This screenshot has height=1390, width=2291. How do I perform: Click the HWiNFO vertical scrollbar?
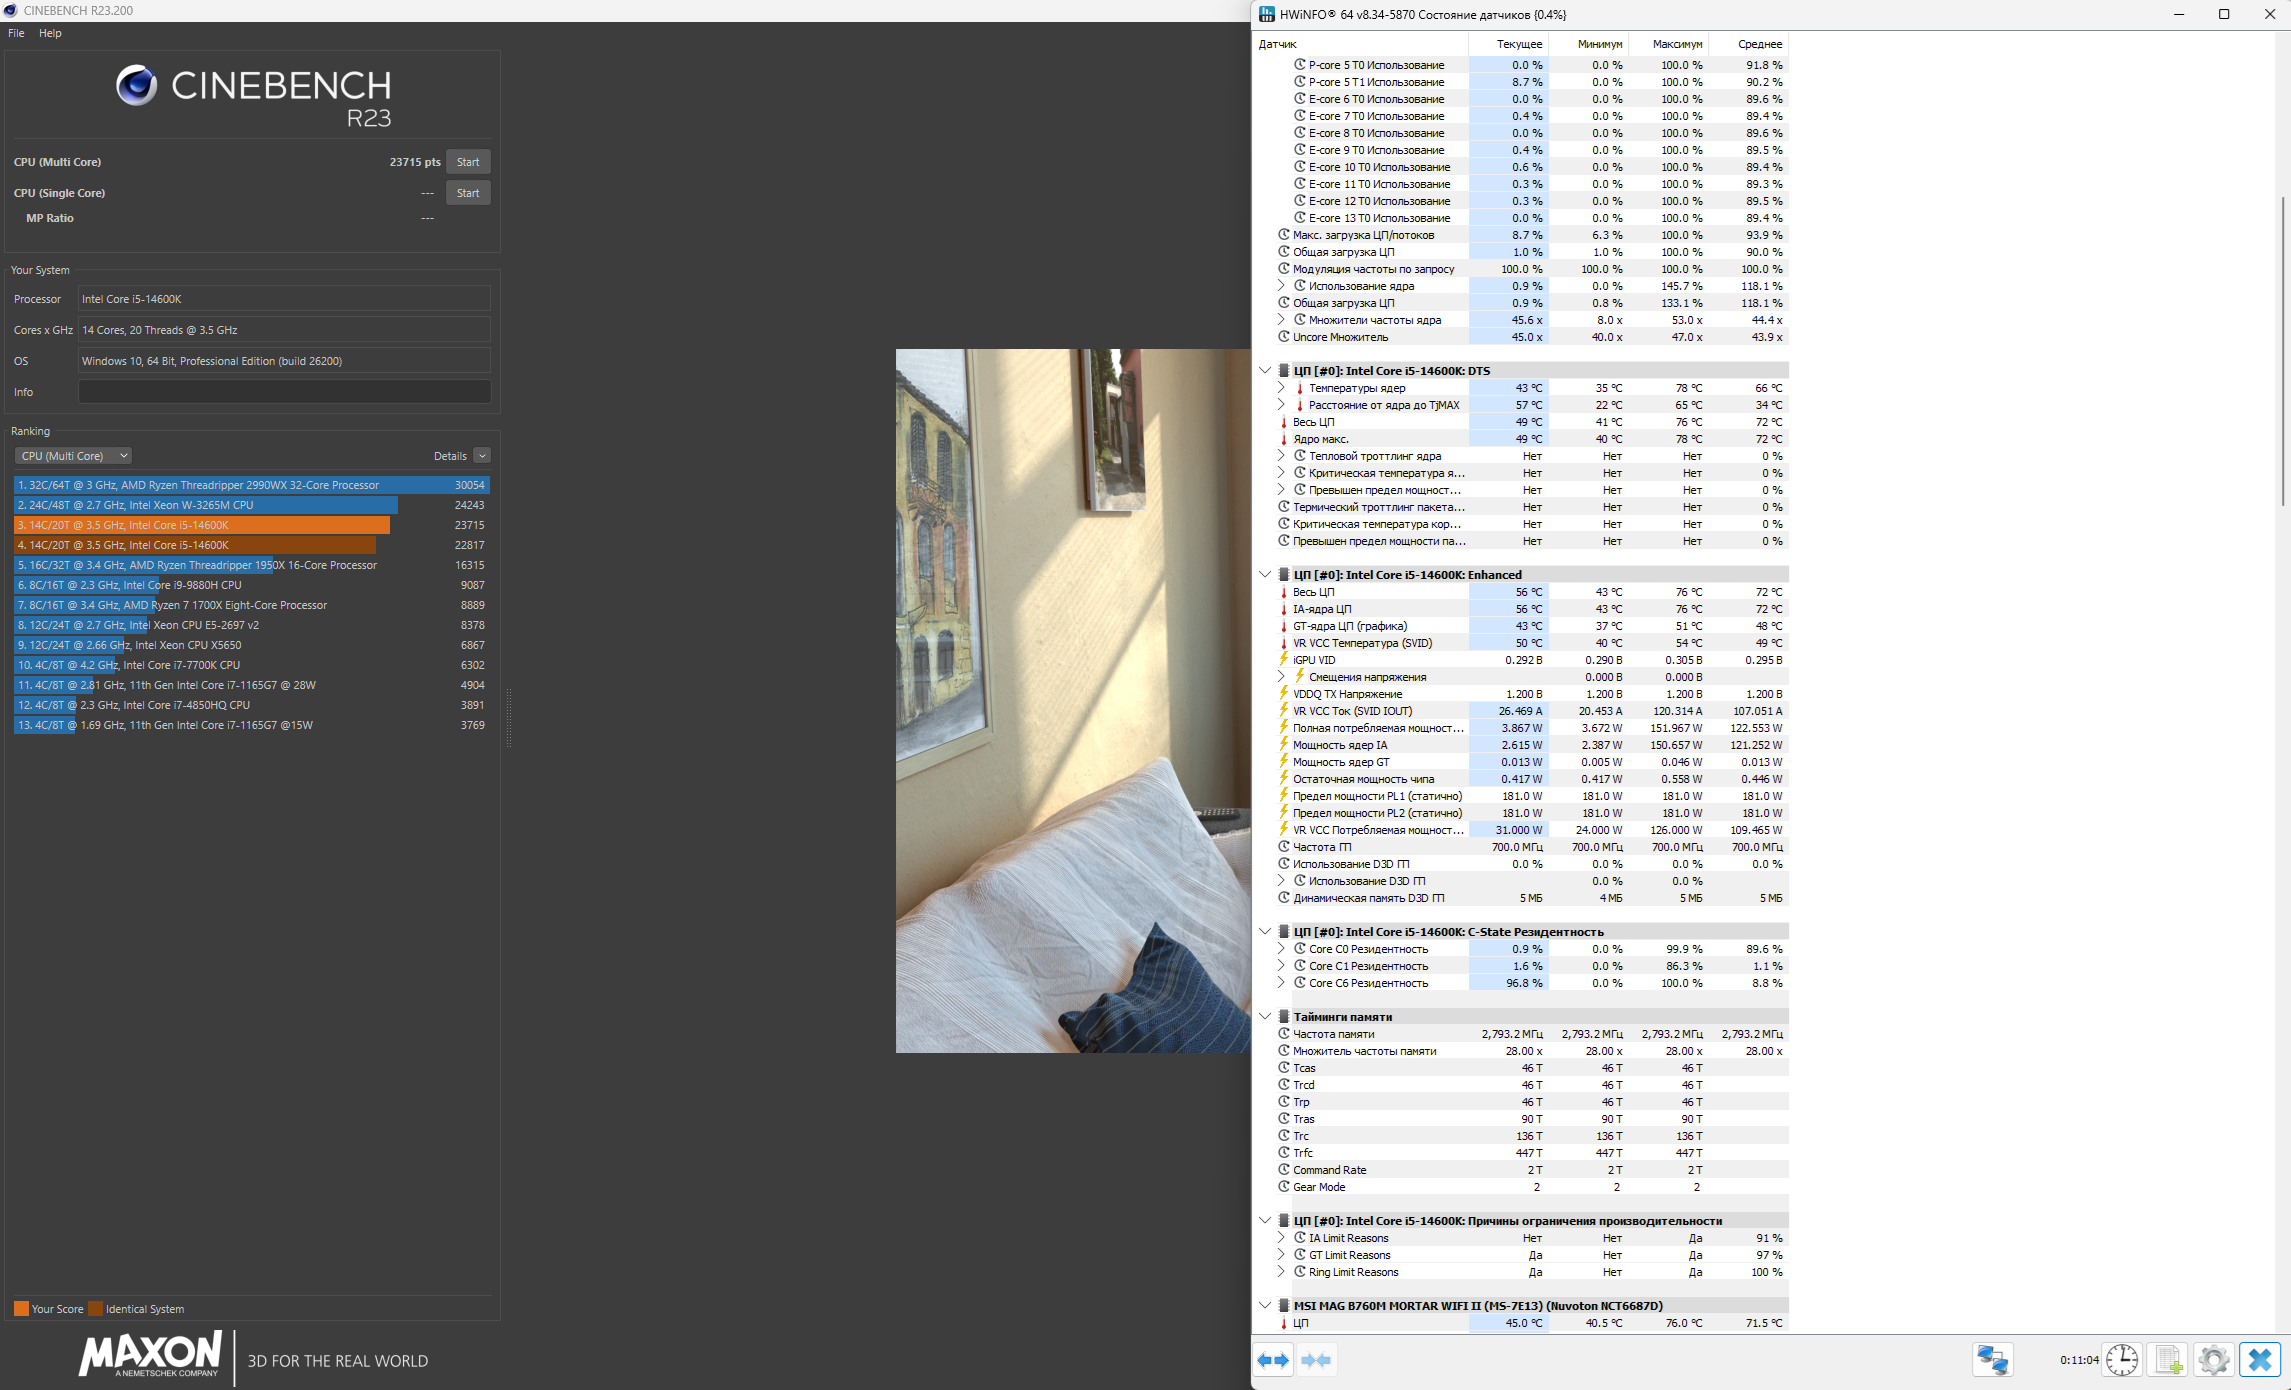point(2283,350)
